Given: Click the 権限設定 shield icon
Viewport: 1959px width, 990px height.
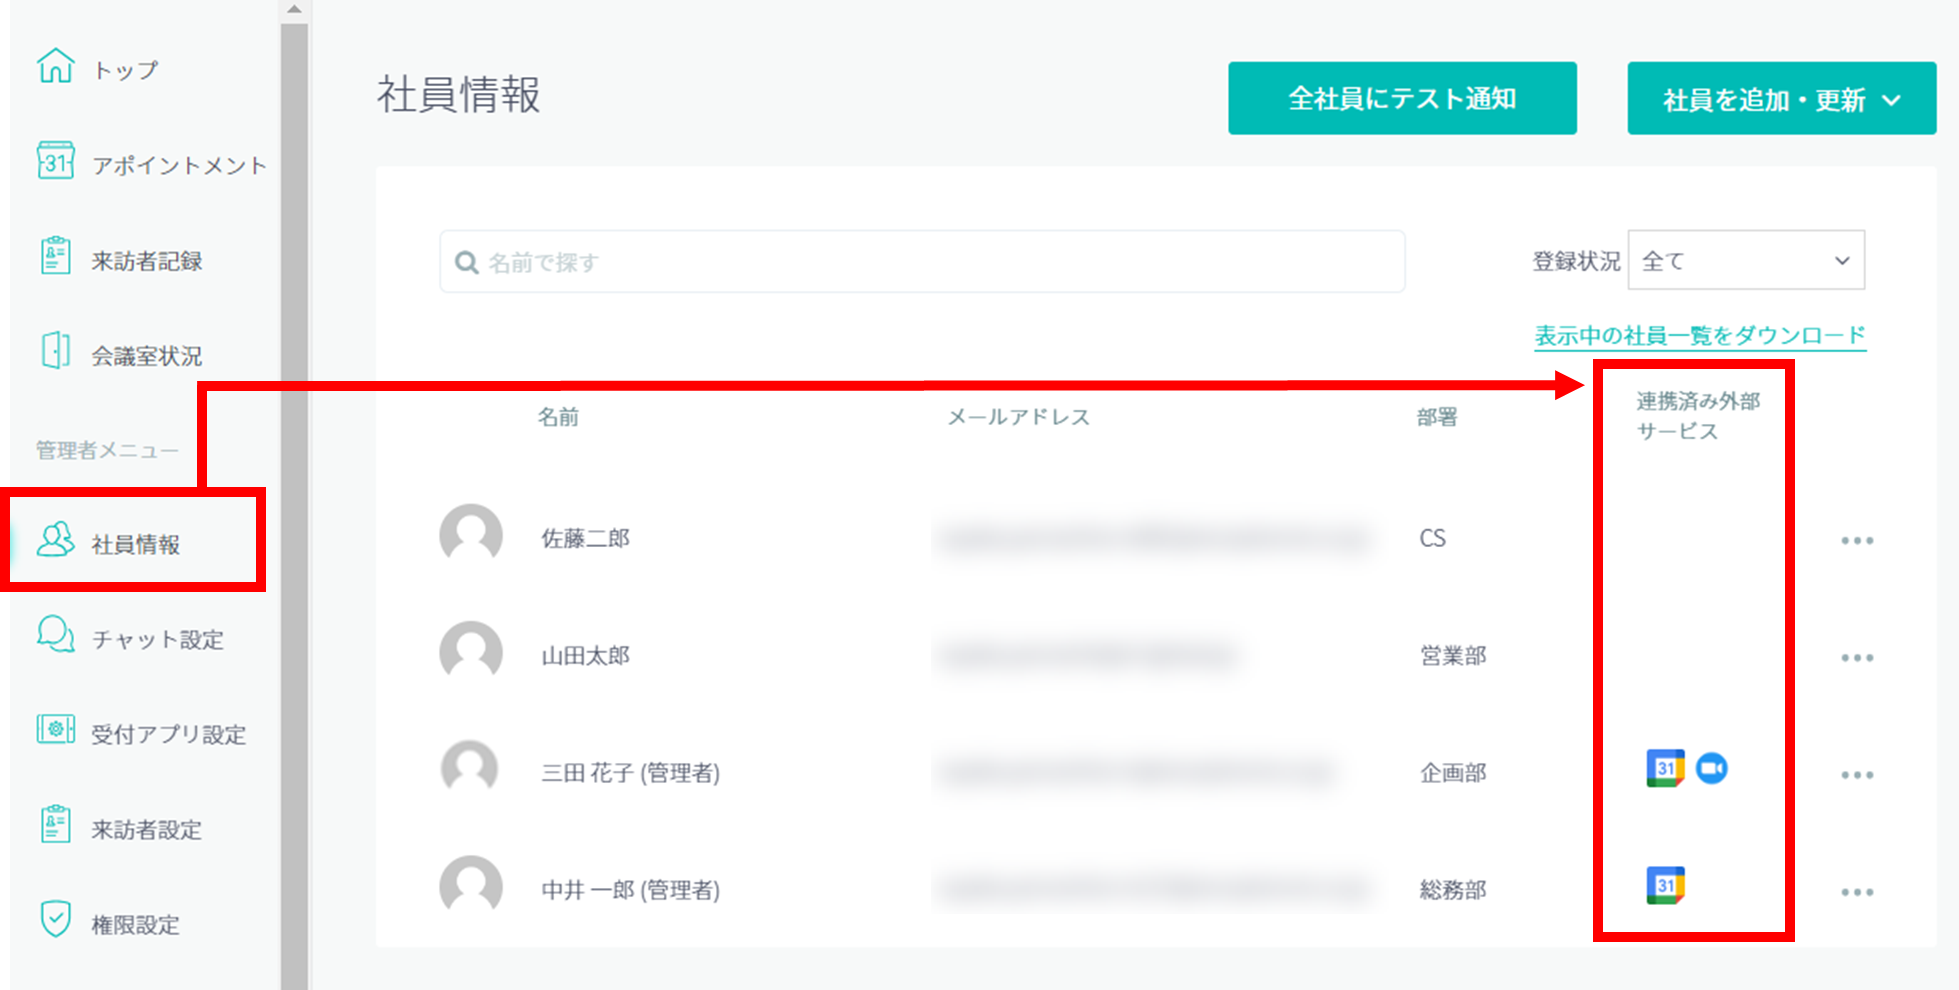Looking at the screenshot, I should [x=55, y=919].
